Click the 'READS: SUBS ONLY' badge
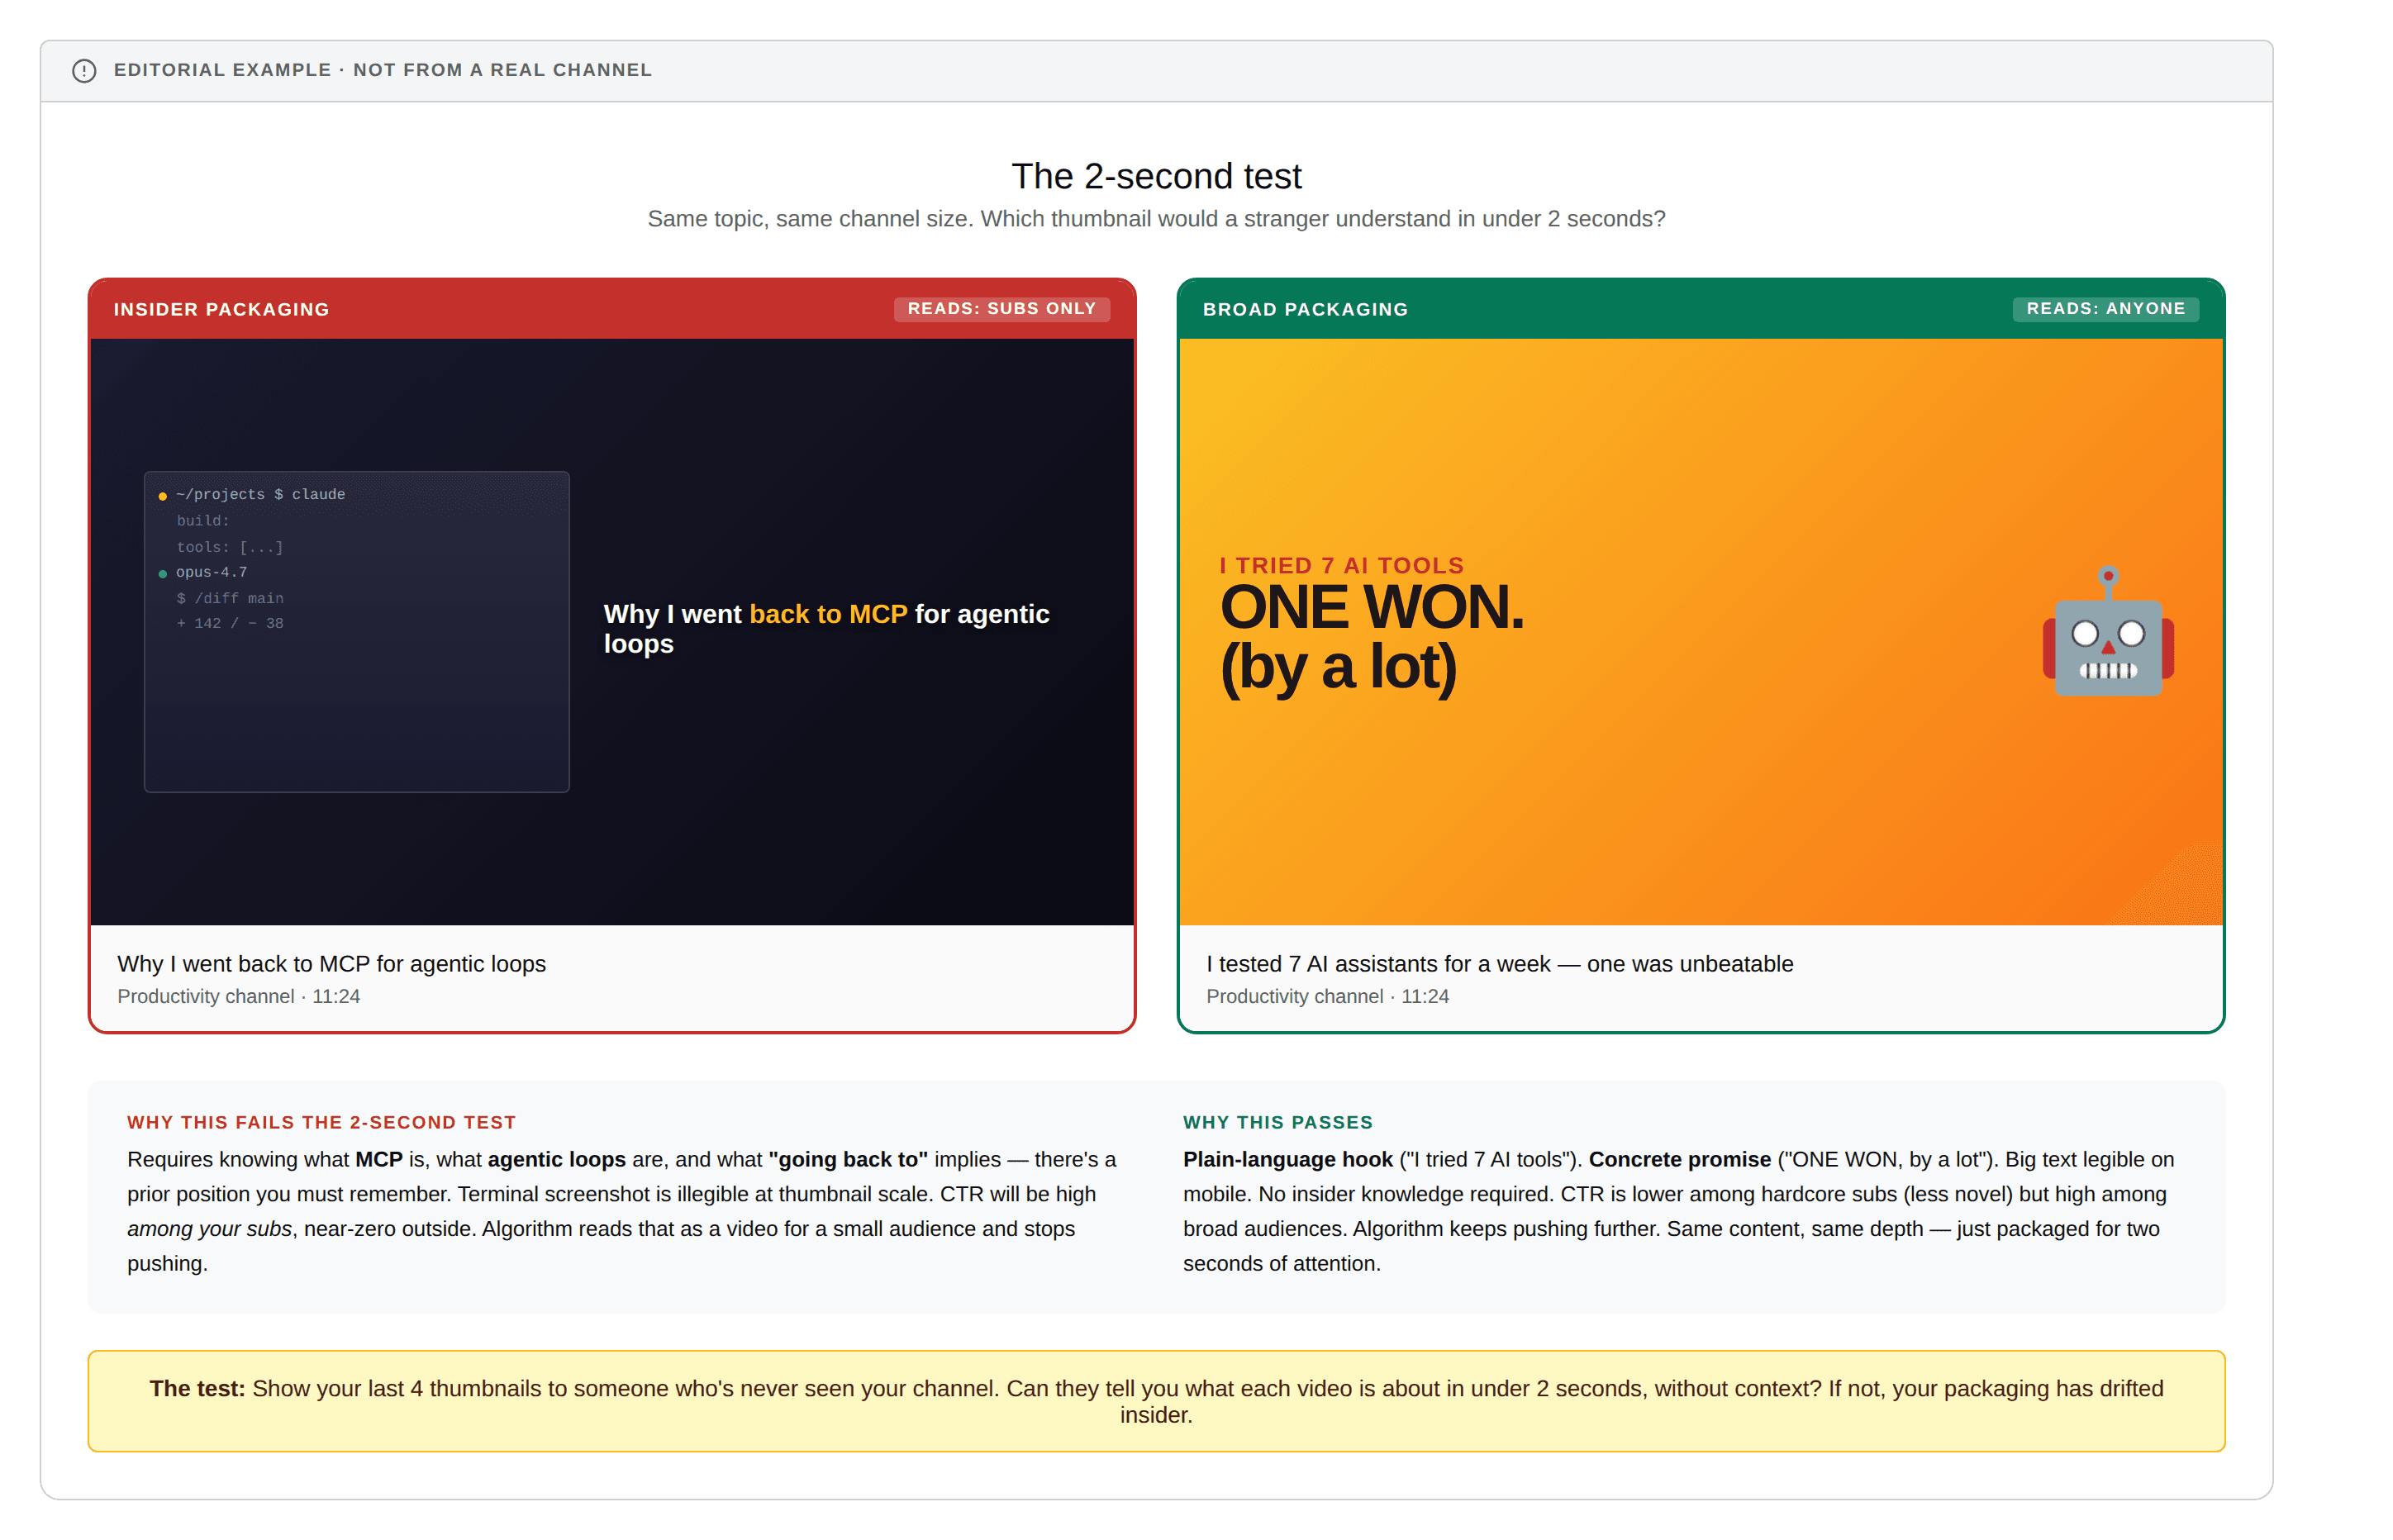This screenshot has height=1540, width=2393. coord(1001,308)
